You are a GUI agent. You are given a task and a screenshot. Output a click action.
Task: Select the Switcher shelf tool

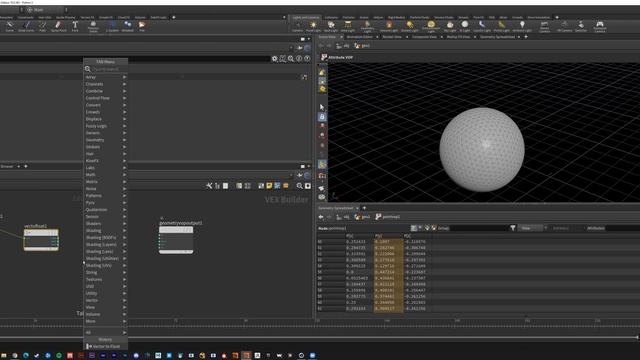[x=581, y=27]
